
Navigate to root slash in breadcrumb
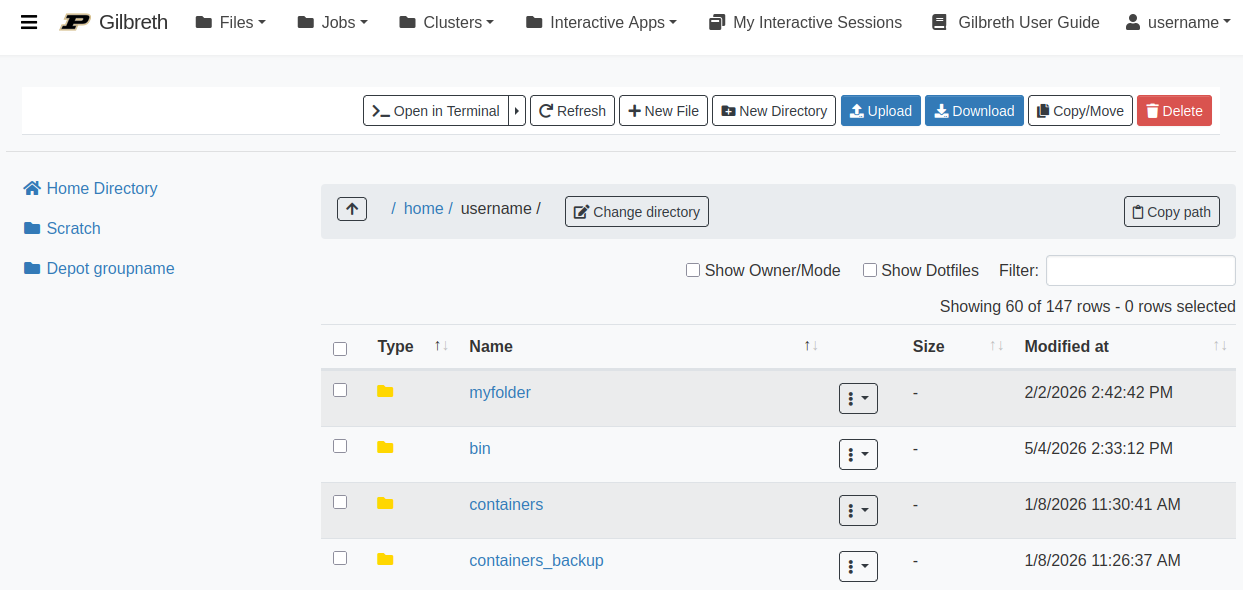[393, 208]
